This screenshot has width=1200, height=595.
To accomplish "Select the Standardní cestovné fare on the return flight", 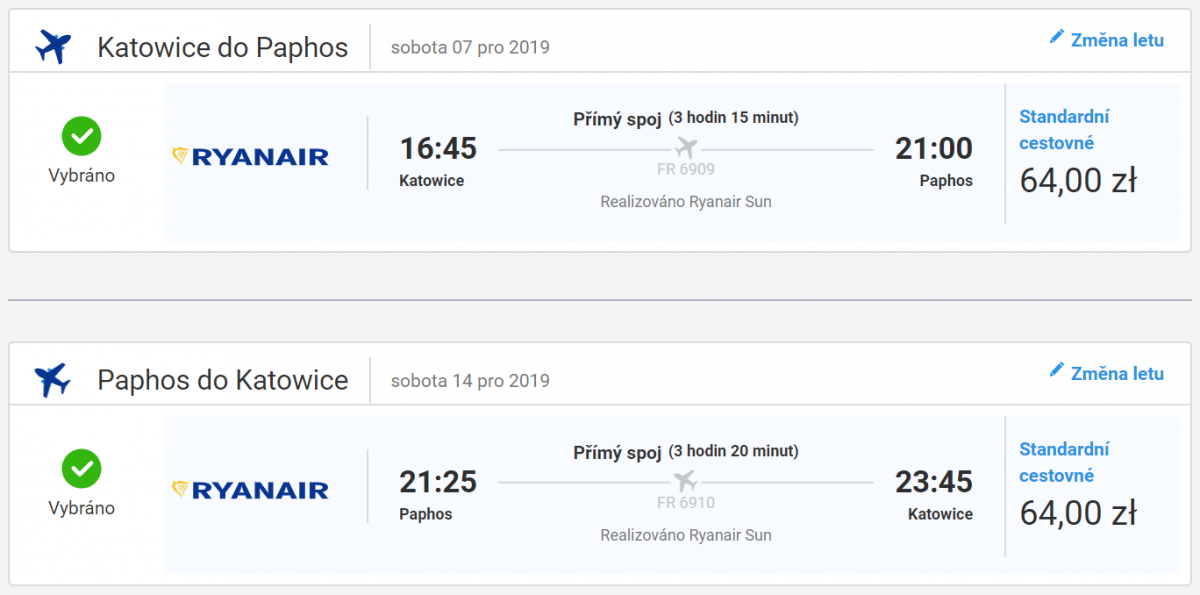I will [x=1064, y=463].
